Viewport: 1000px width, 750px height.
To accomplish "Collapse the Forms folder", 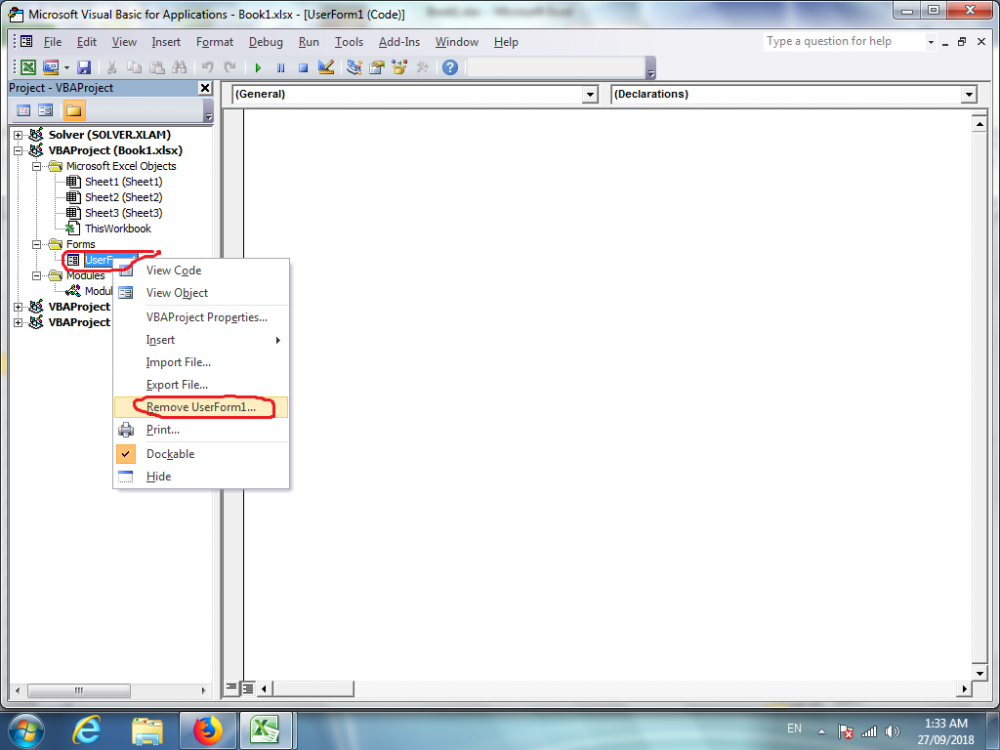I will tap(37, 244).
